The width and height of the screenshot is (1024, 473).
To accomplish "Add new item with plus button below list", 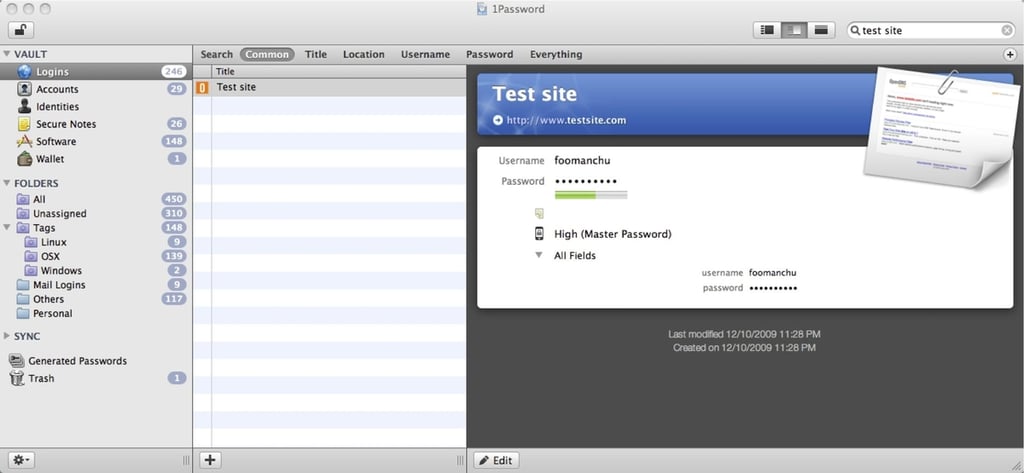I will (210, 460).
